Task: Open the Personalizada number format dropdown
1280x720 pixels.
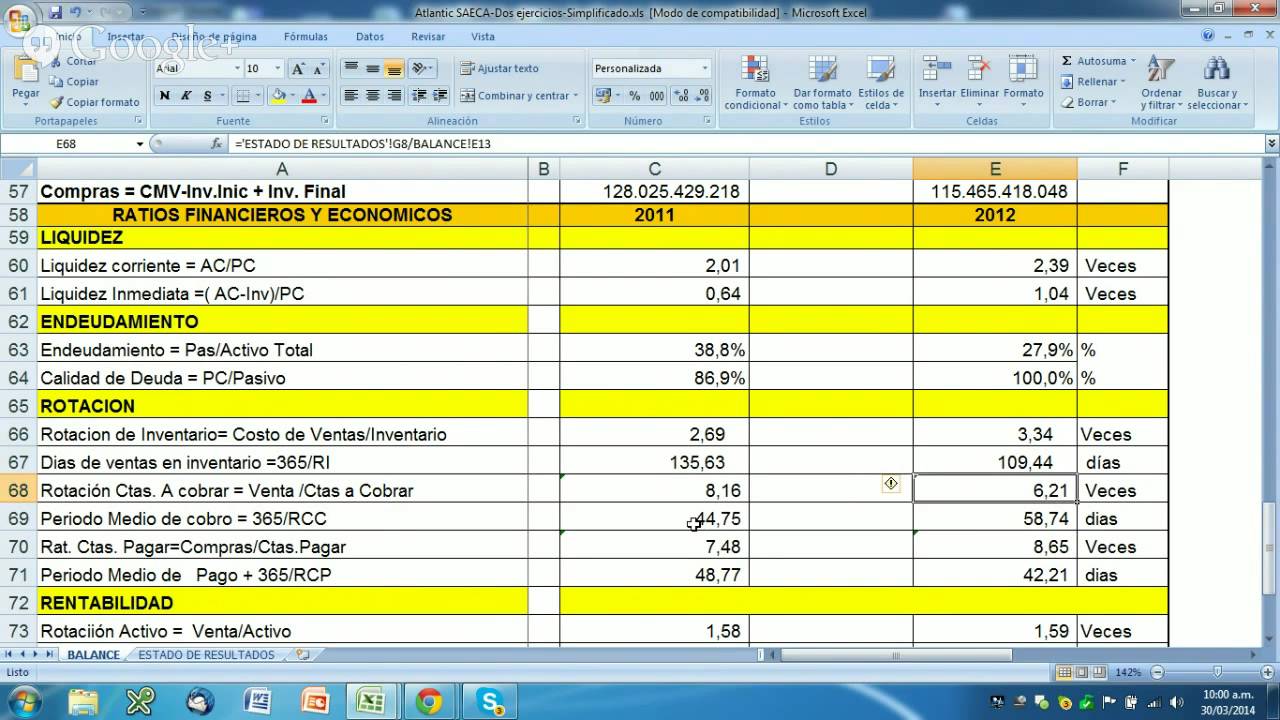Action: tap(704, 68)
